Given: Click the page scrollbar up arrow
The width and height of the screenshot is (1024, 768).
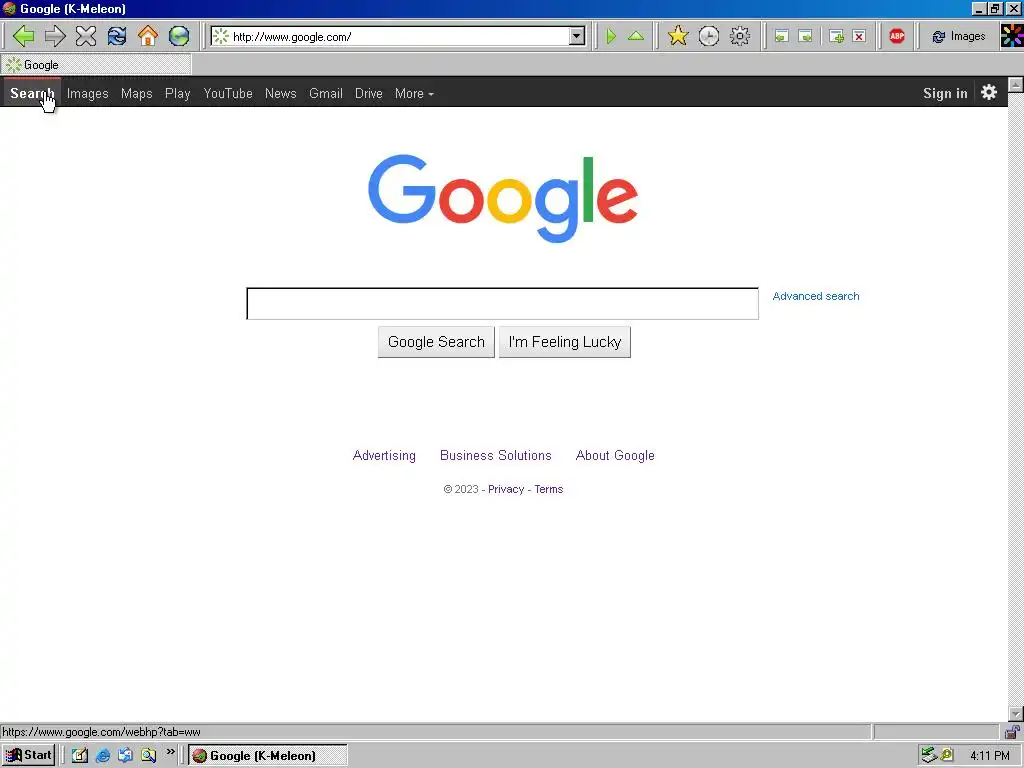Looking at the screenshot, I should pyautogui.click(x=1016, y=84).
